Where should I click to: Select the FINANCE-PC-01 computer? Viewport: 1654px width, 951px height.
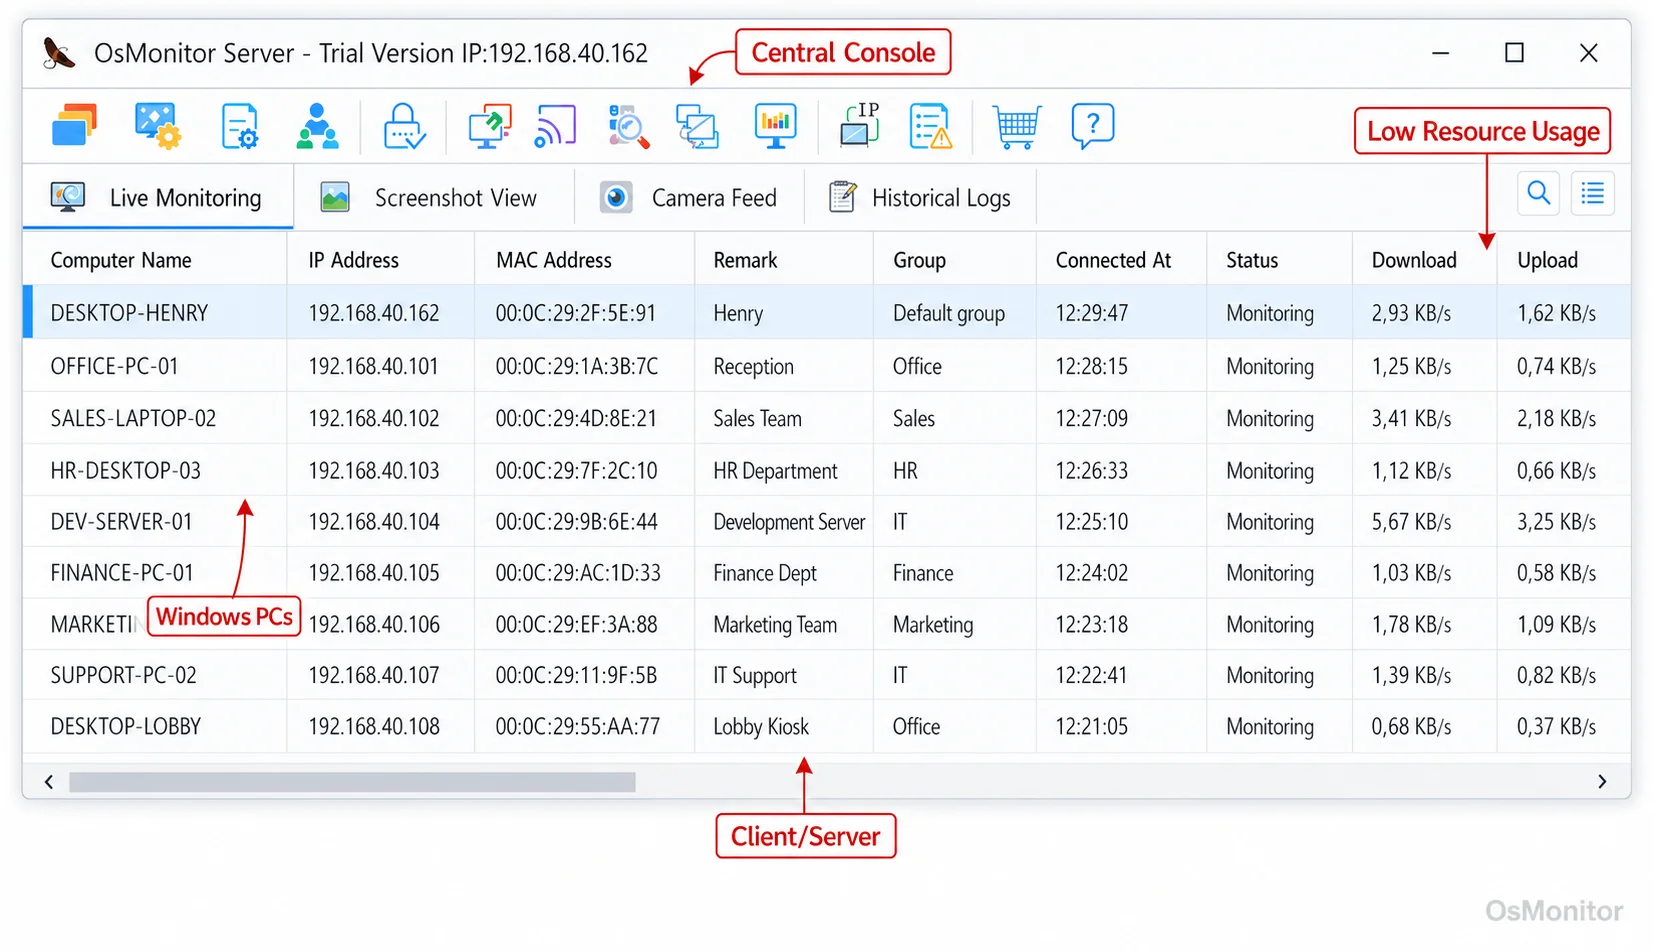coord(122,572)
